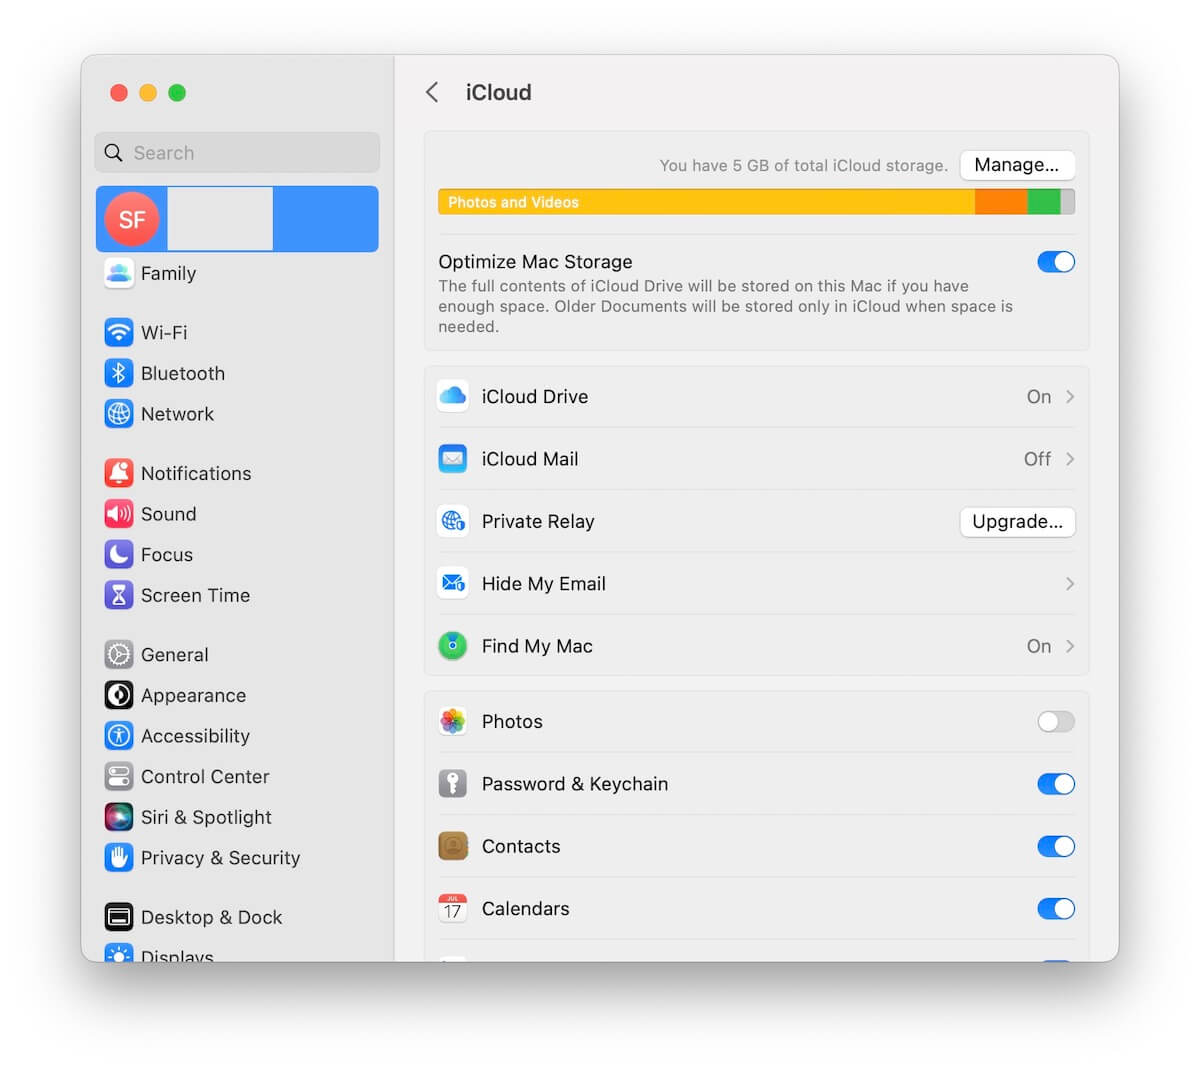Image resolution: width=1200 pixels, height=1069 pixels.
Task: Click the iCloud Mail envelope icon
Action: (x=453, y=459)
